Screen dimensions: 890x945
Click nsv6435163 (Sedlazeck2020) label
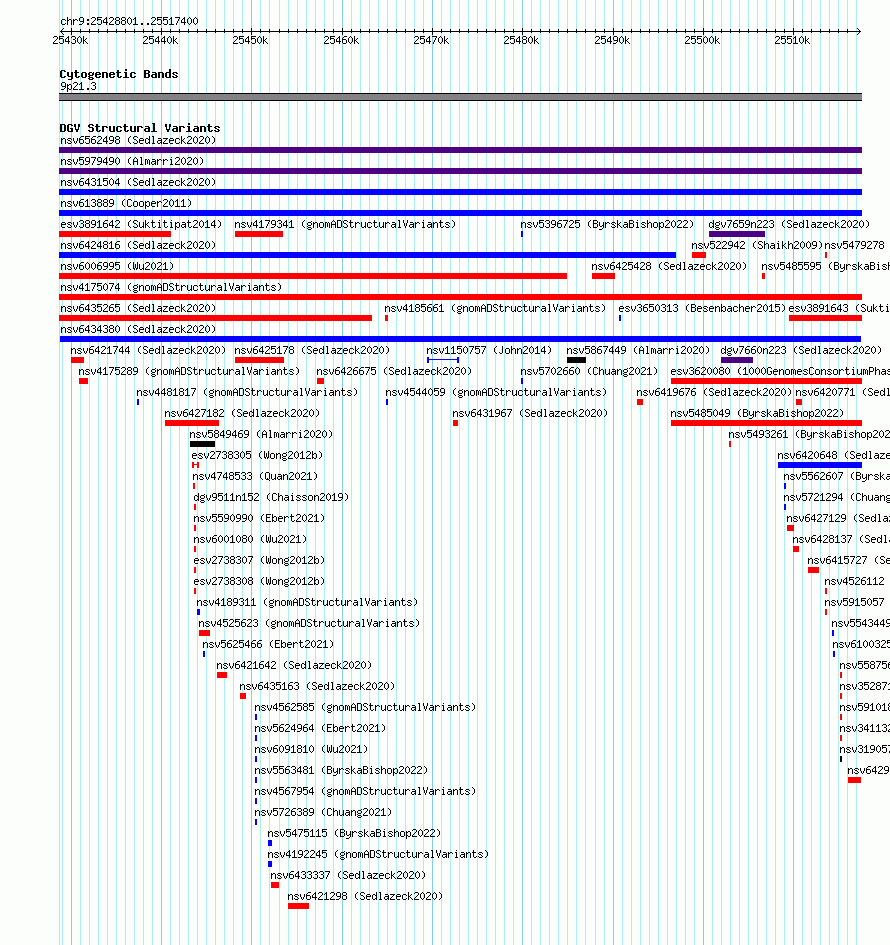(x=317, y=686)
